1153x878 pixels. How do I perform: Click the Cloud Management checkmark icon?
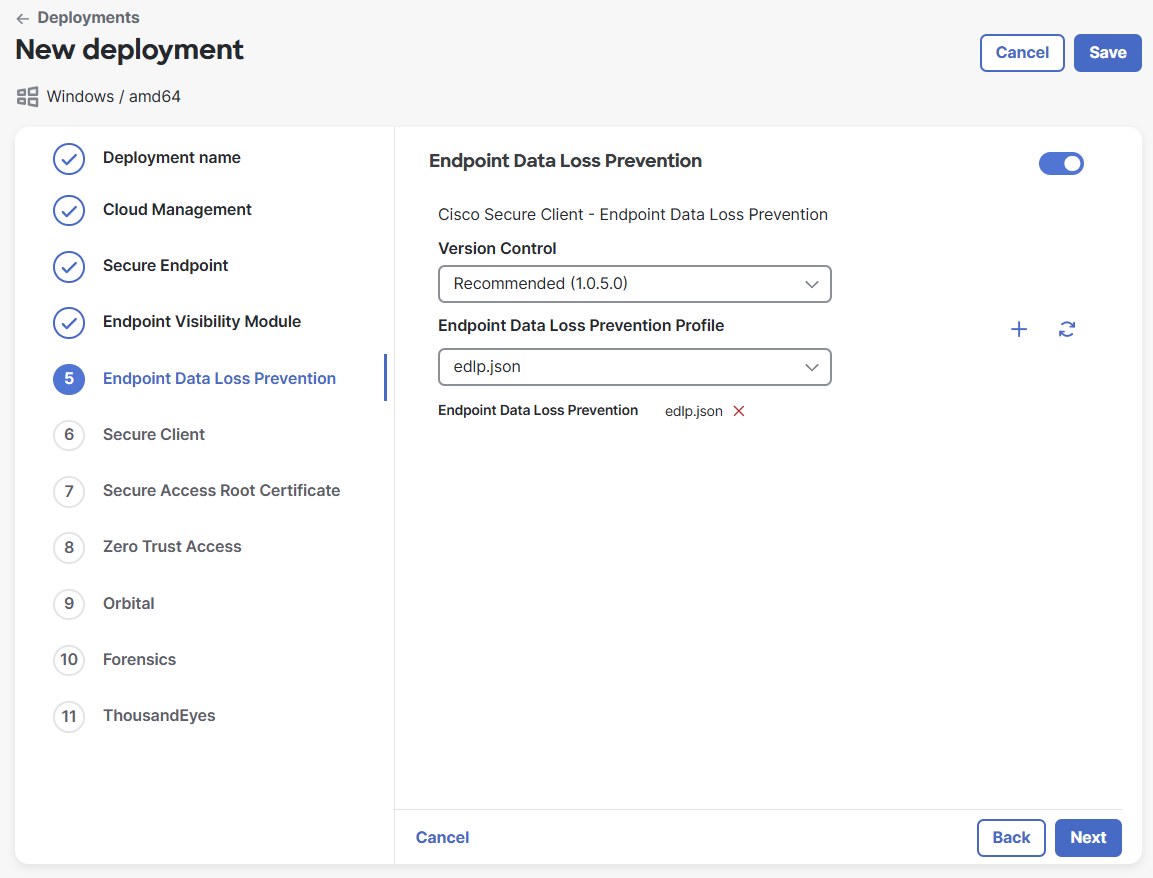pyautogui.click(x=69, y=211)
